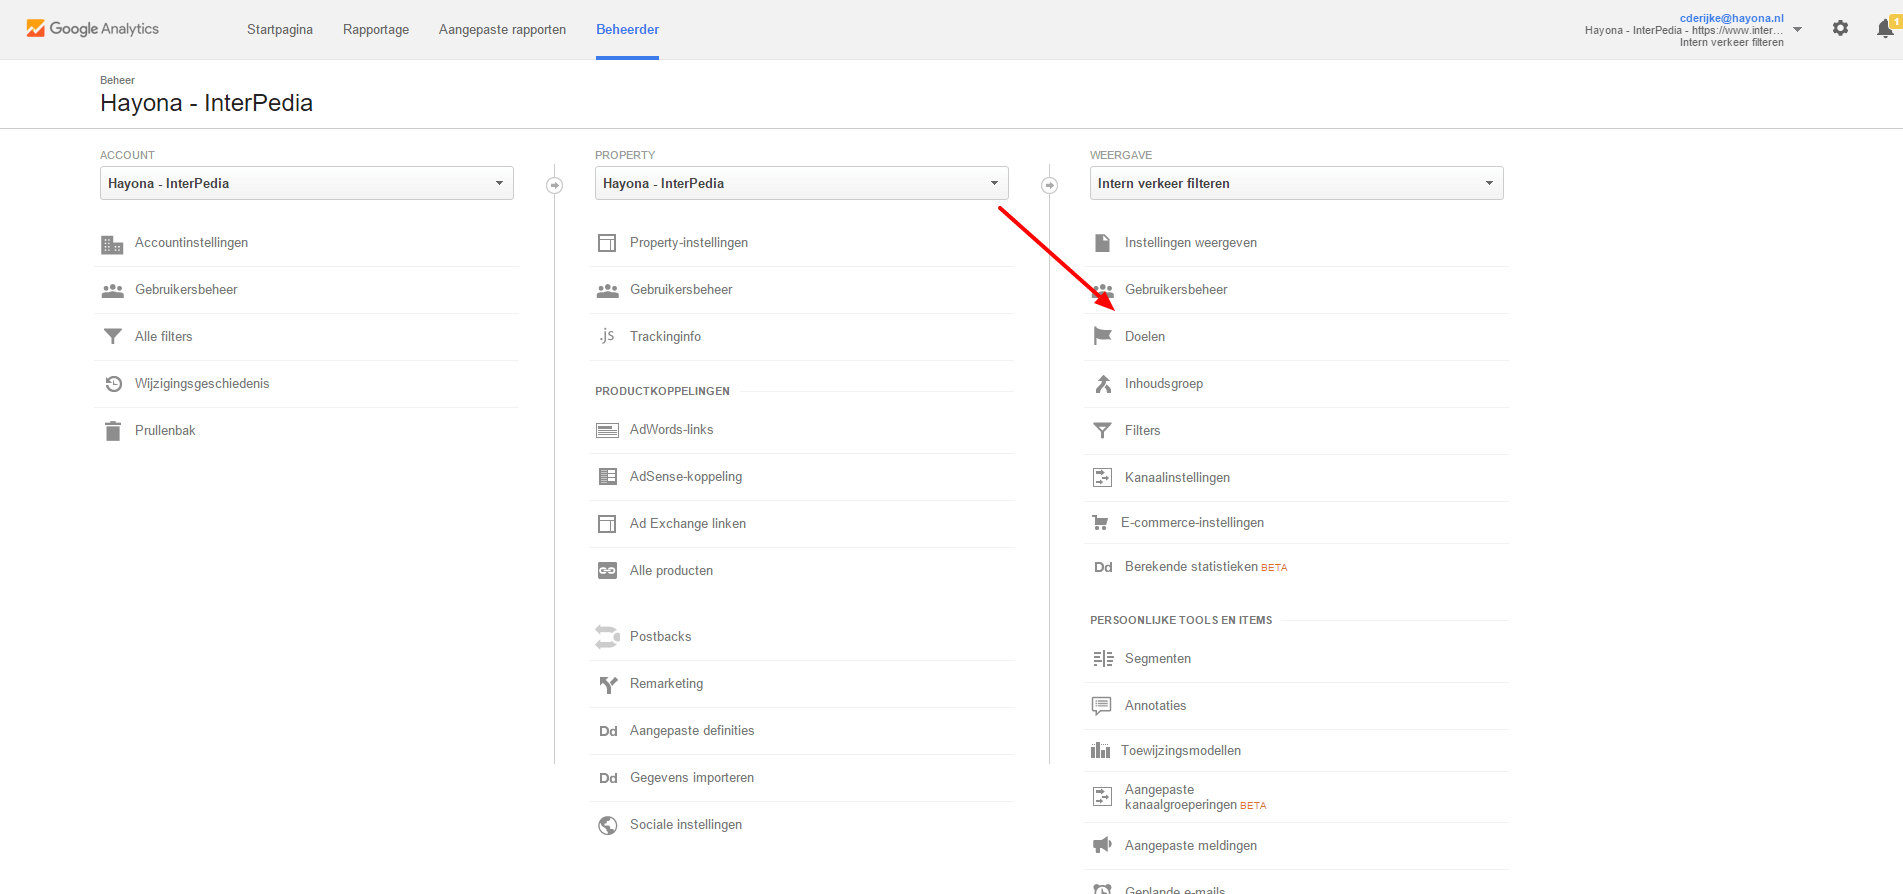The width and height of the screenshot is (1903, 894).
Task: Open Aangepaste definities link
Action: tap(692, 731)
